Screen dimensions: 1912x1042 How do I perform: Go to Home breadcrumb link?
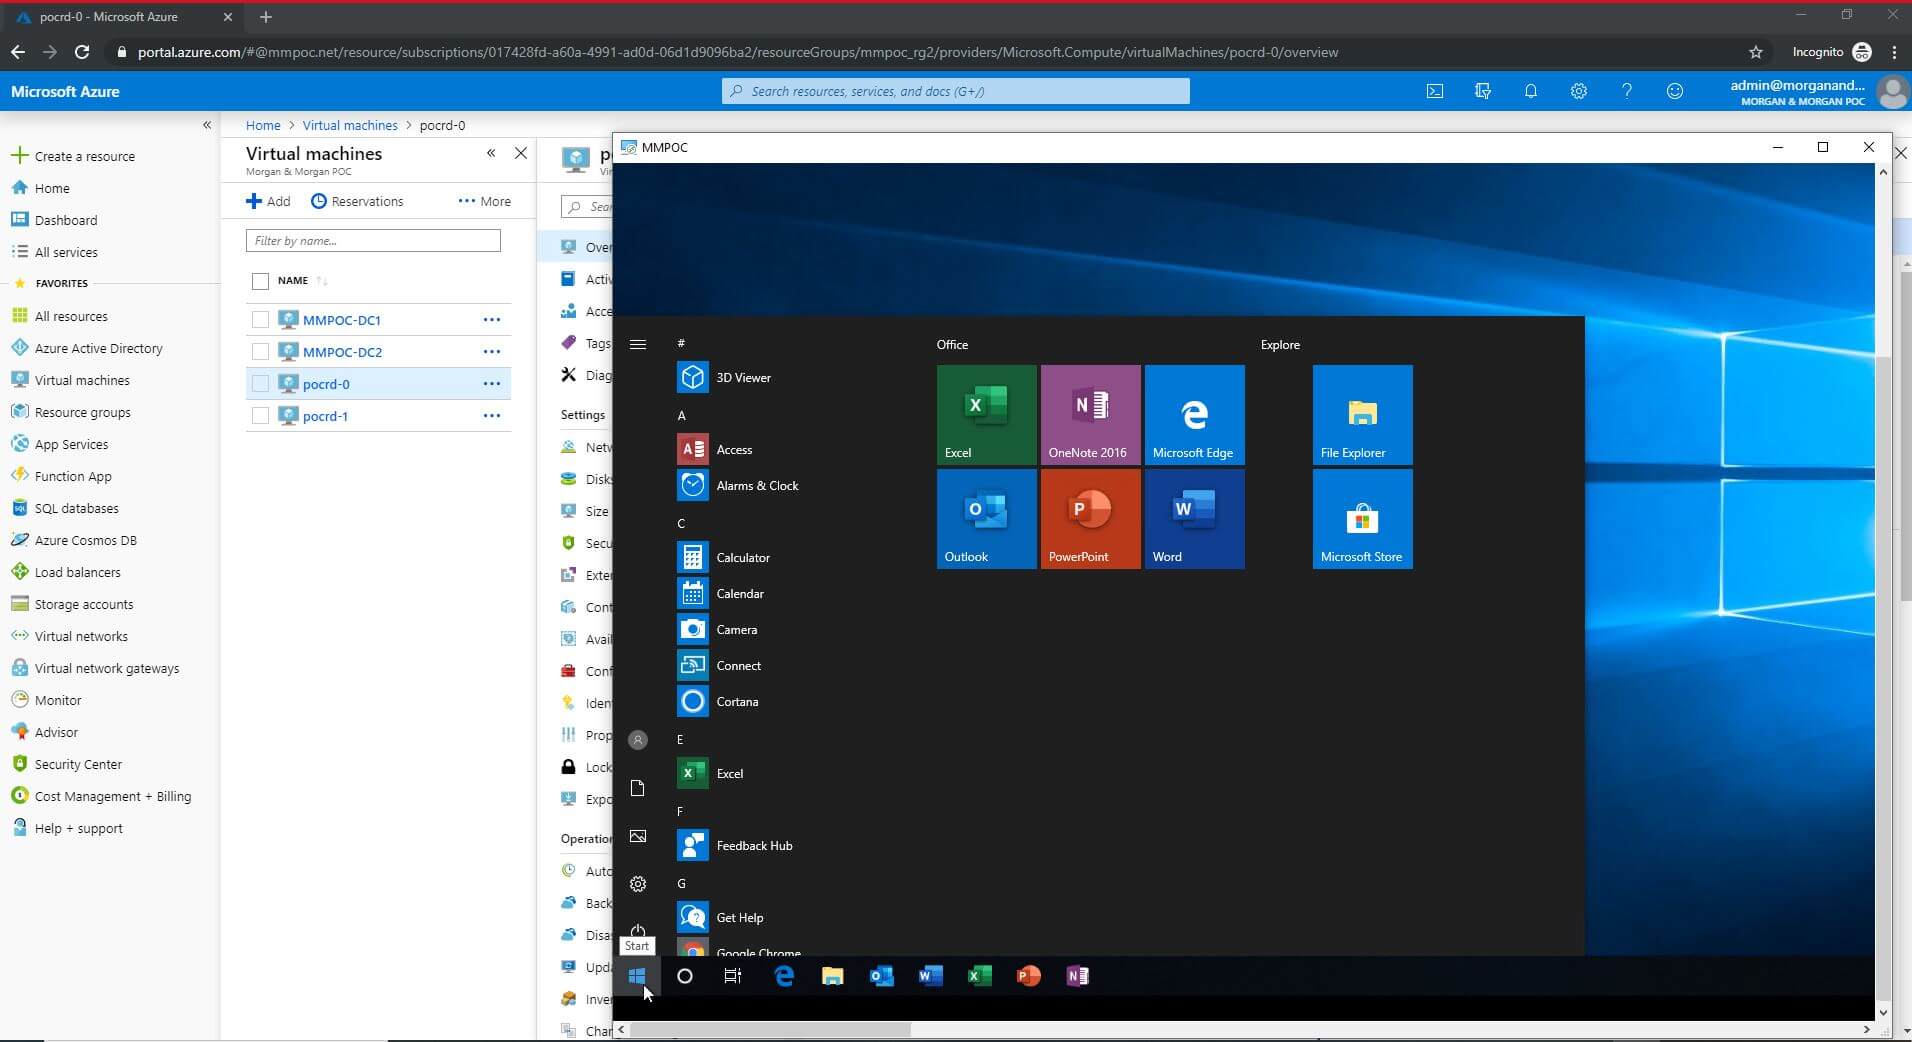click(x=263, y=125)
